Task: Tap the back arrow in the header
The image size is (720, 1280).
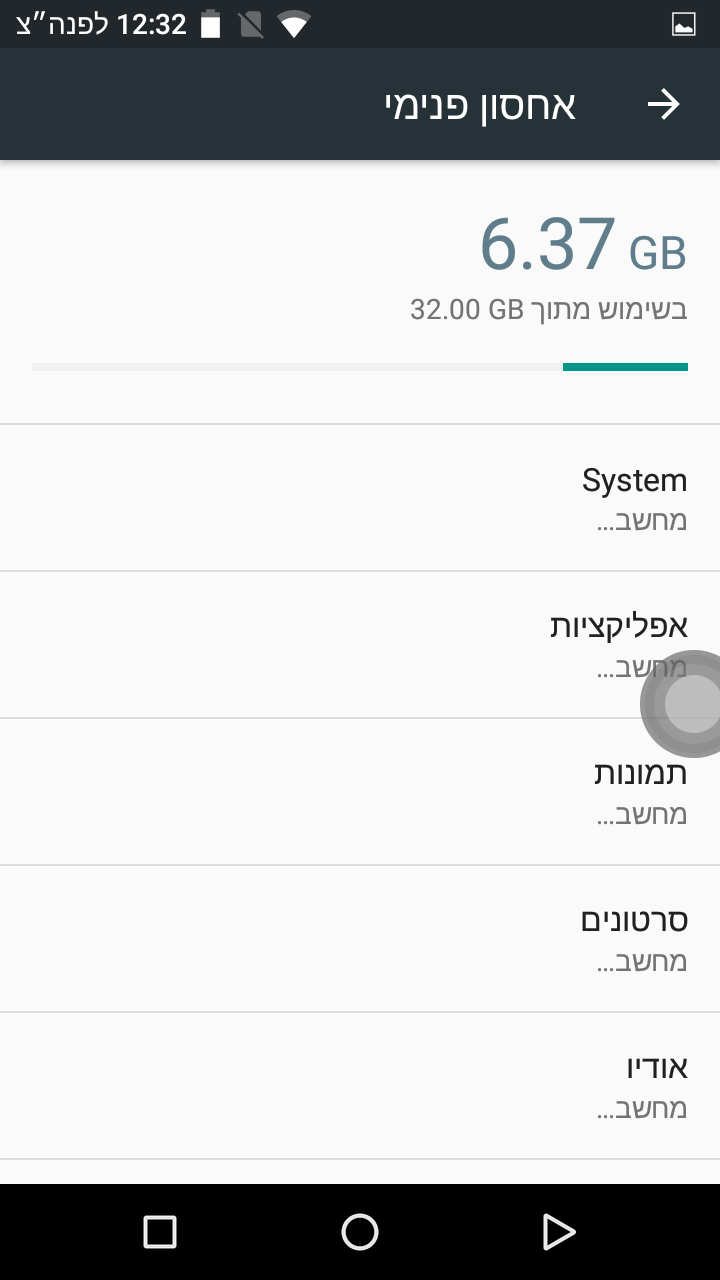Action: [x=663, y=105]
